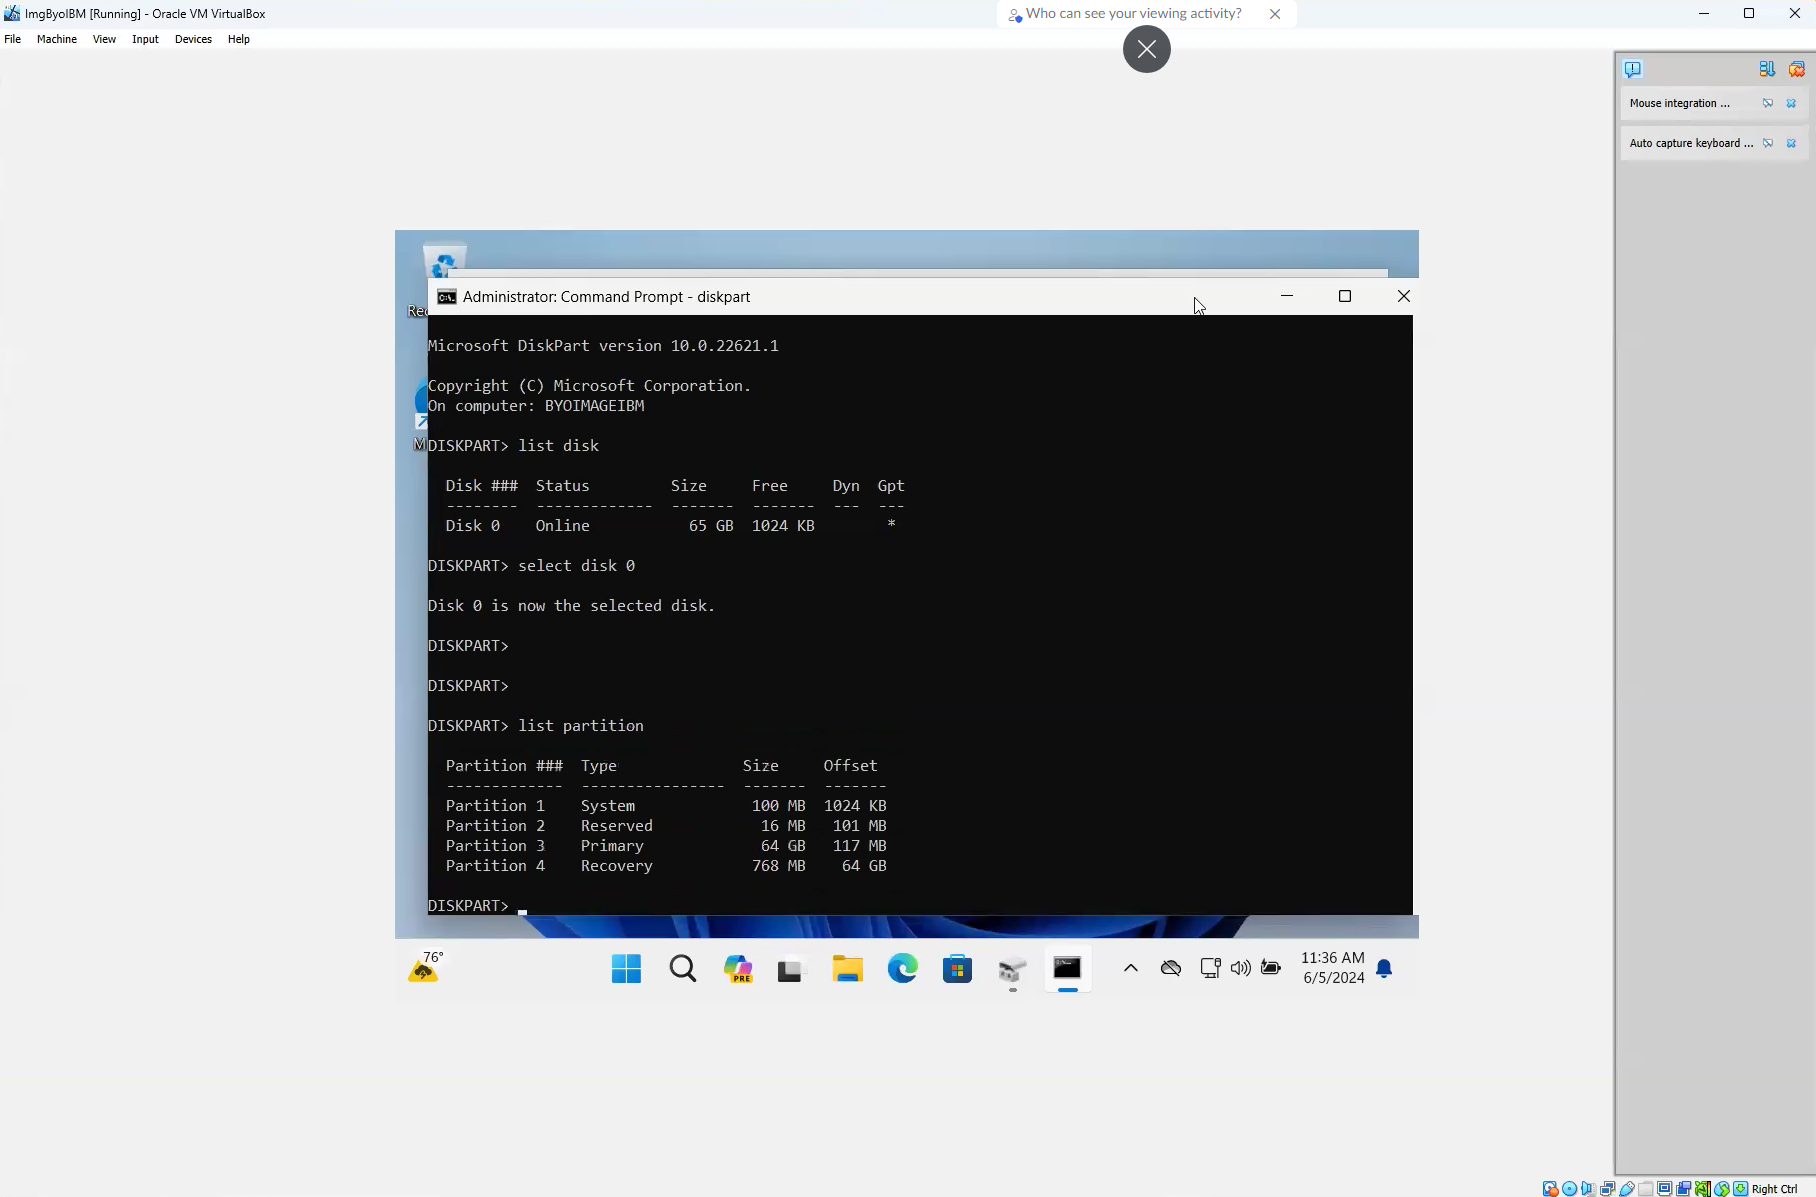Click the CPU execution engine status icon
Image resolution: width=1816 pixels, height=1197 pixels.
1703,1189
